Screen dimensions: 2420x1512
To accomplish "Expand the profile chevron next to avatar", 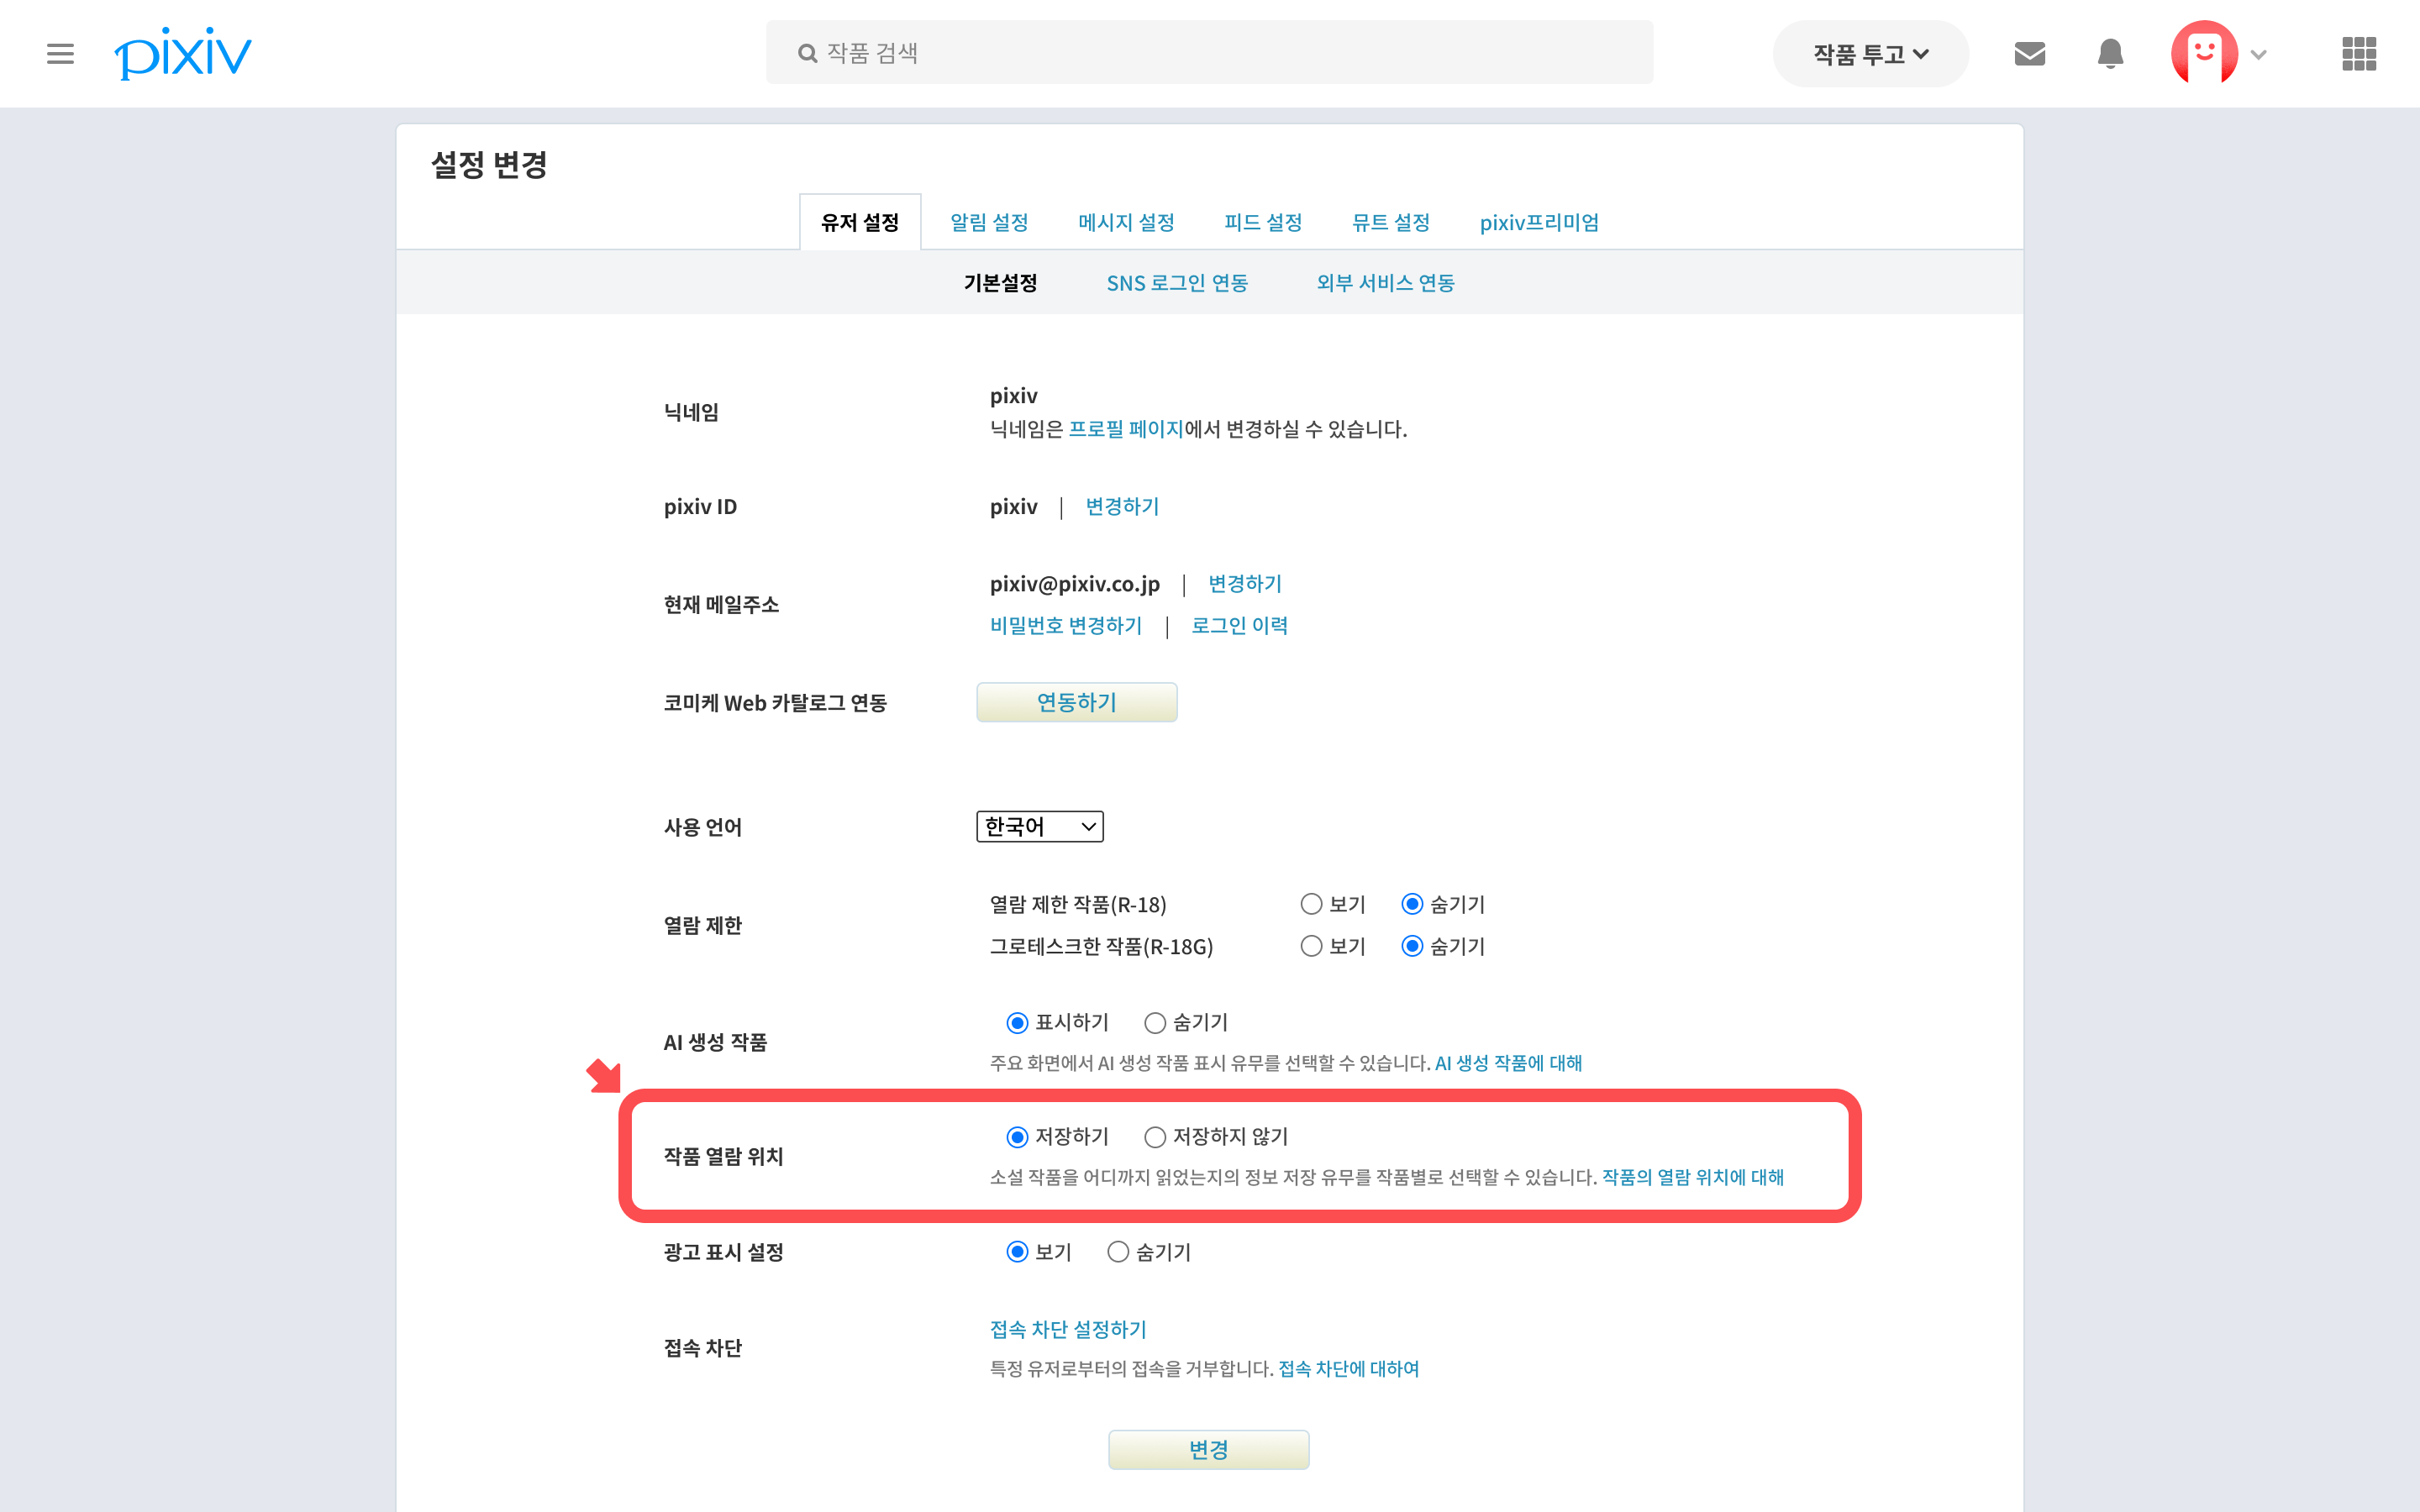I will 2258,55.
